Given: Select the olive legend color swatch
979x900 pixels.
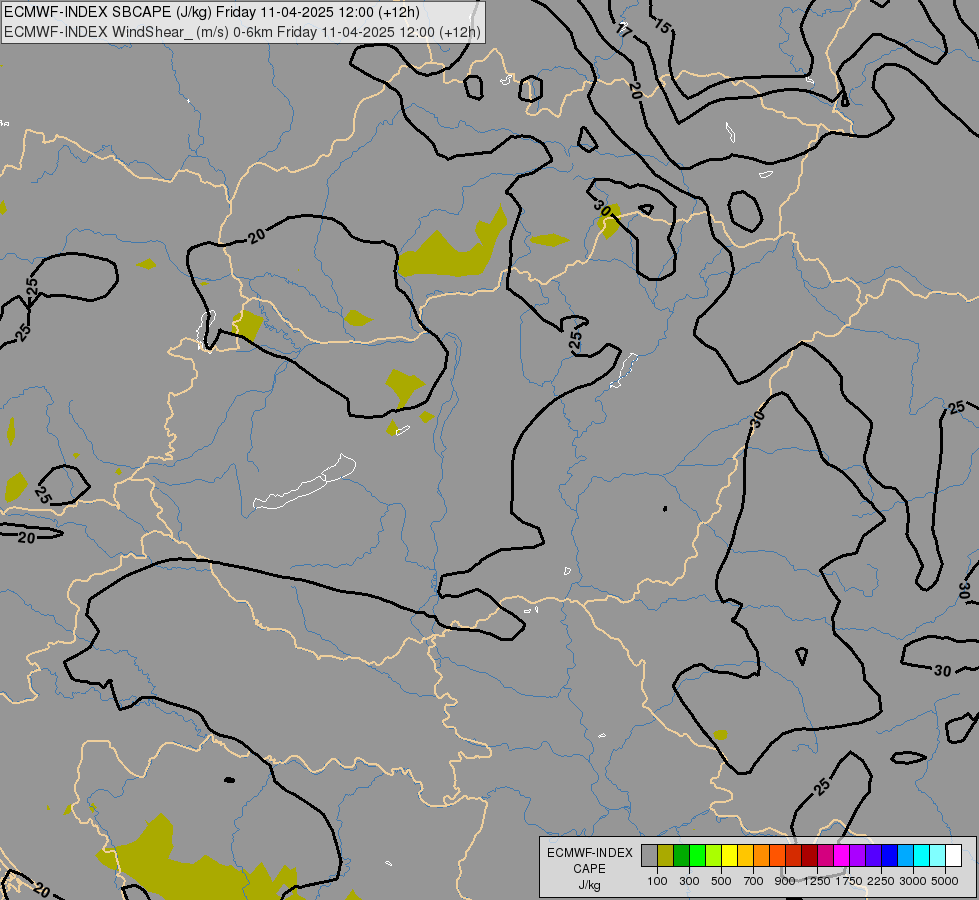Looking at the screenshot, I should pyautogui.click(x=666, y=856).
